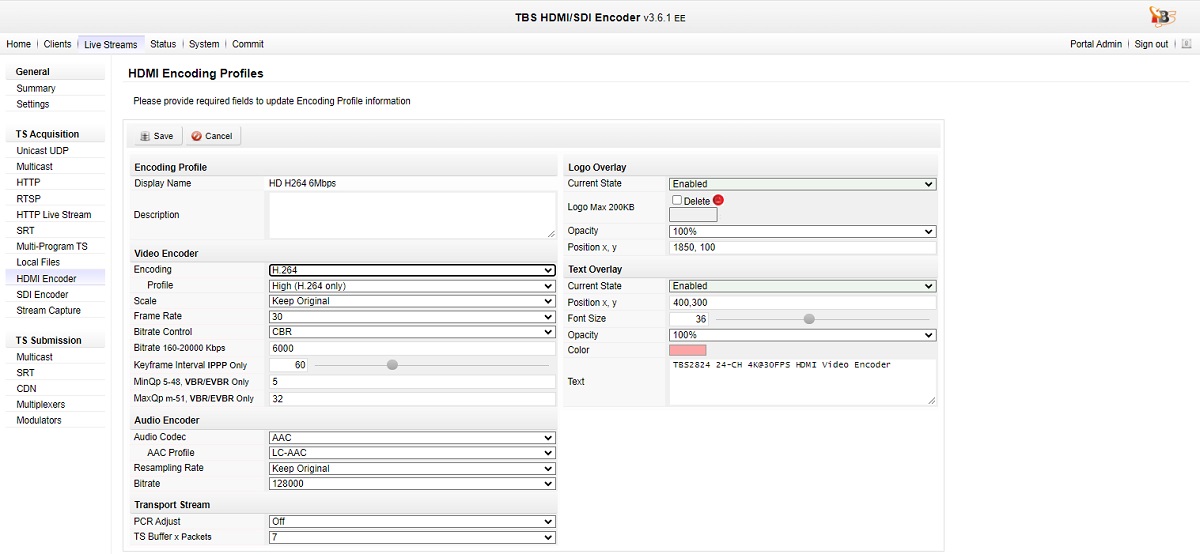The width and height of the screenshot is (1200, 554).
Task: Click the Sign out link
Action: [1151, 44]
